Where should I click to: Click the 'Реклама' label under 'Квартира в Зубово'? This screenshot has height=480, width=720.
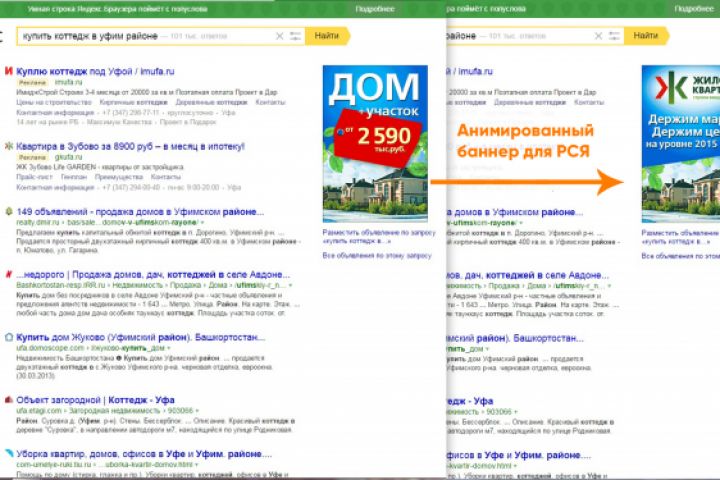[32, 158]
